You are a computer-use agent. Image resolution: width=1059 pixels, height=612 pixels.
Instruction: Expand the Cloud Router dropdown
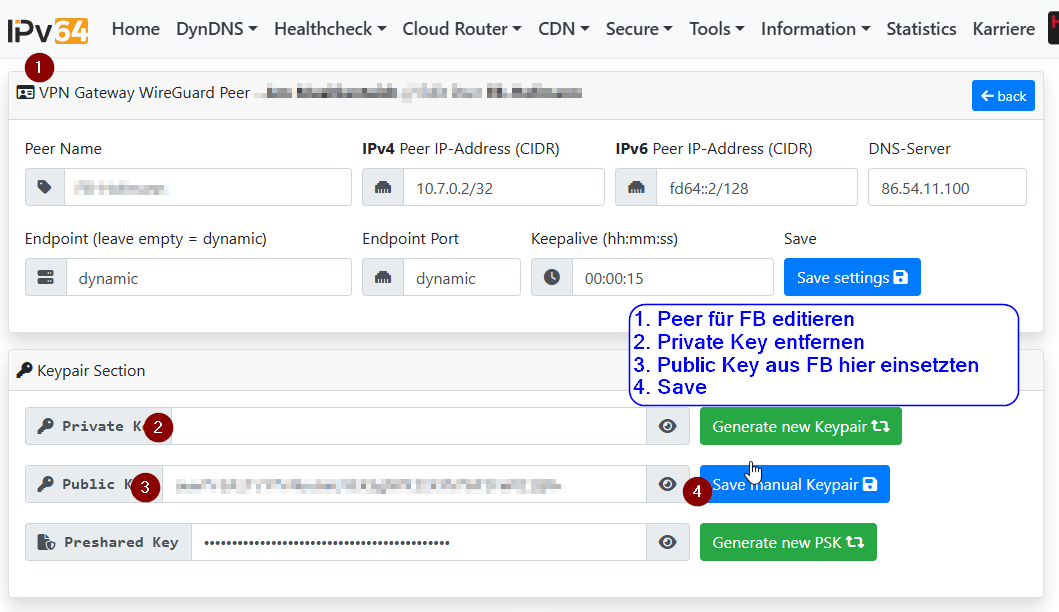tap(461, 29)
